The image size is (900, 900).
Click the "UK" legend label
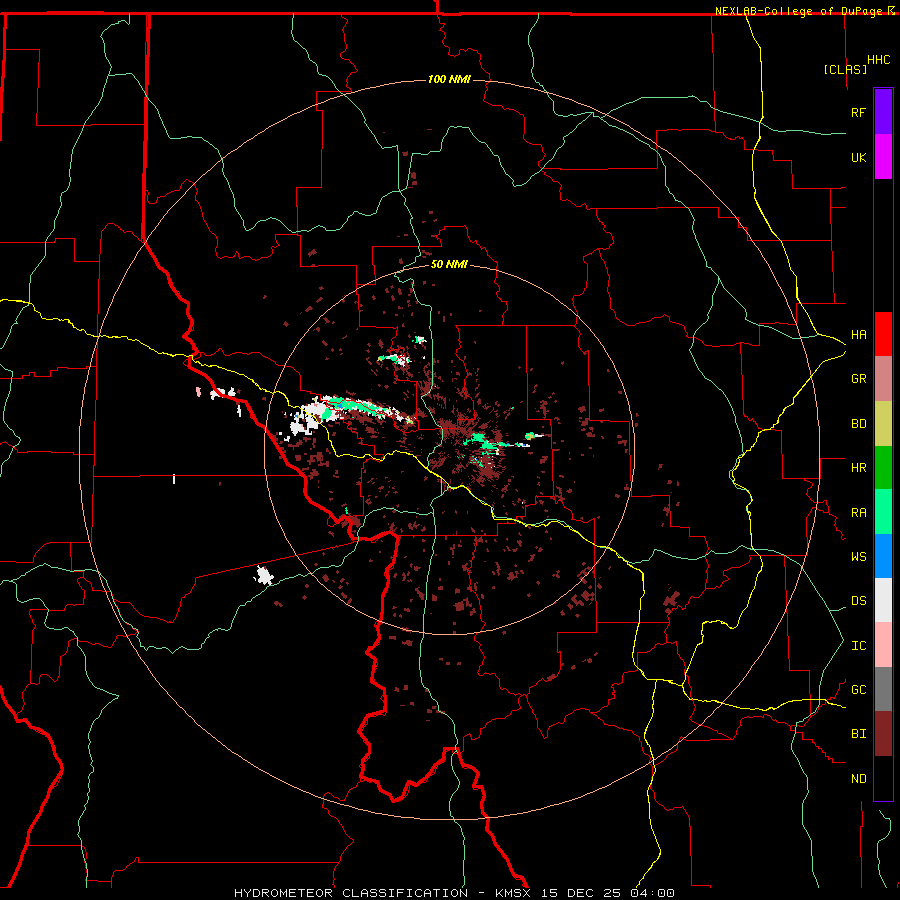858,157
